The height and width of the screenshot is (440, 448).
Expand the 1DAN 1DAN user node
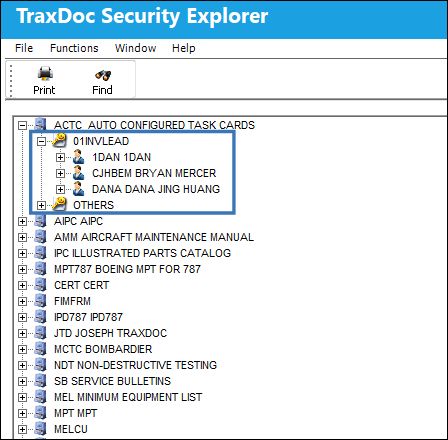click(60, 157)
